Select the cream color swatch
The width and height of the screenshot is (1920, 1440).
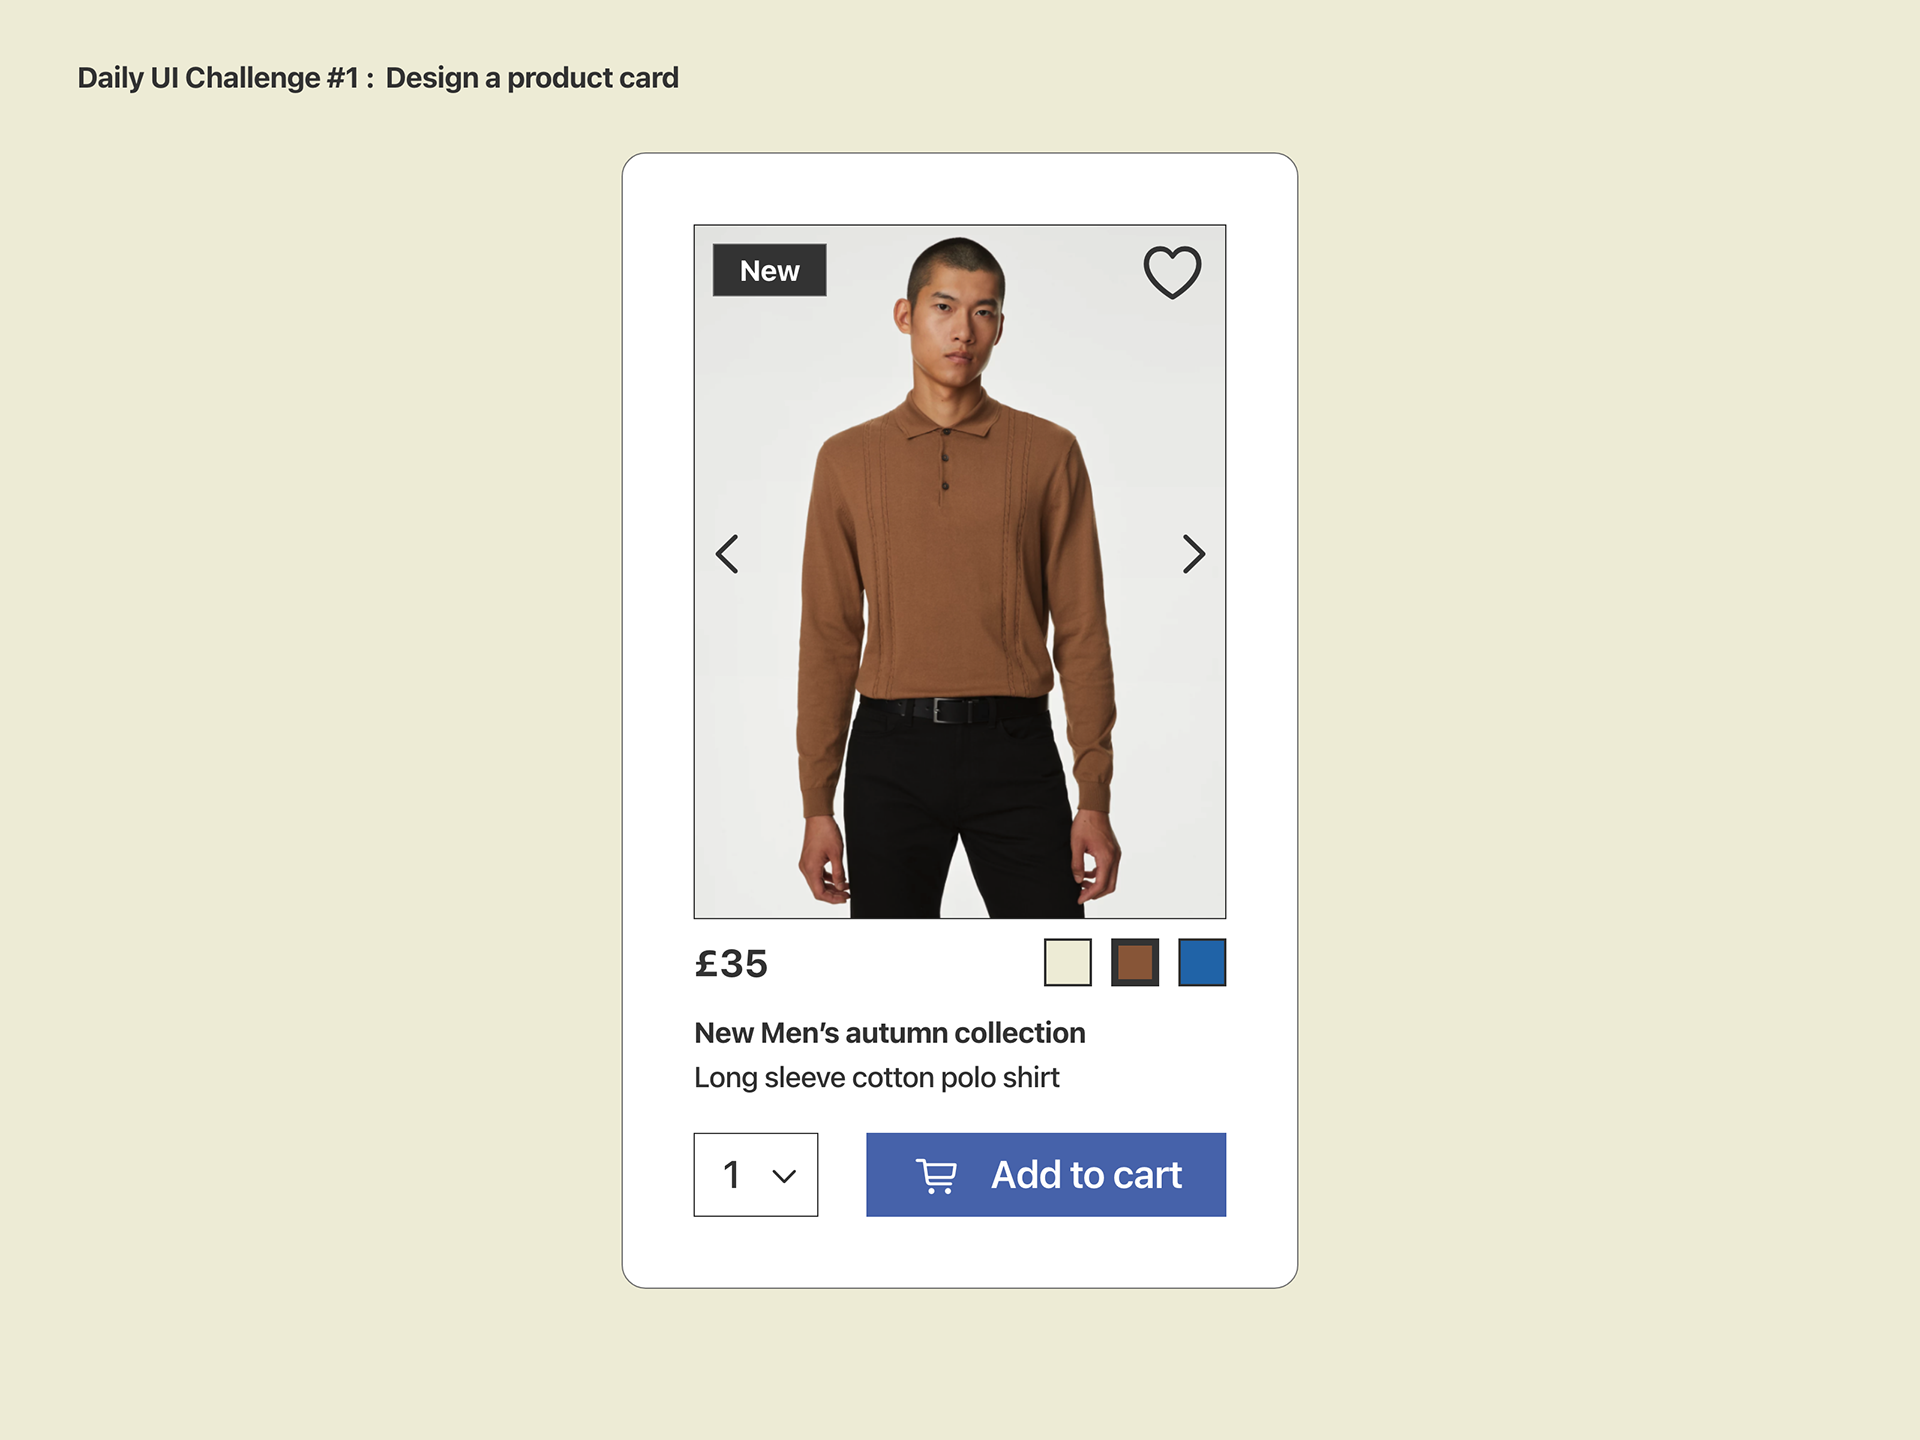pyautogui.click(x=1067, y=962)
